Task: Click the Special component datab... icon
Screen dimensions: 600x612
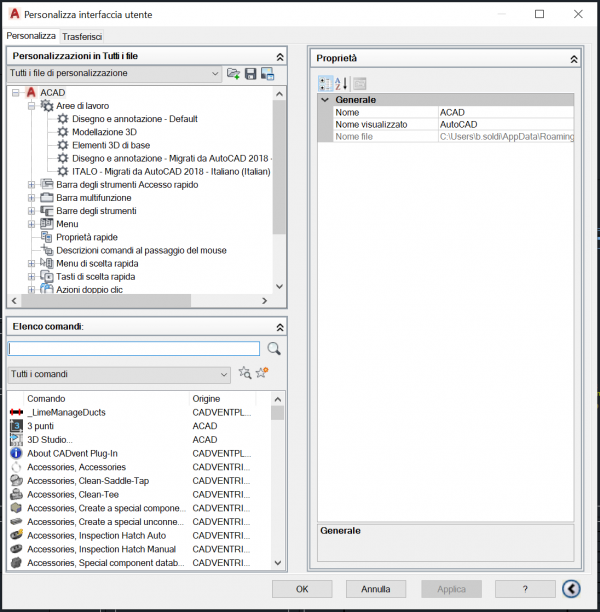Action: 16,562
